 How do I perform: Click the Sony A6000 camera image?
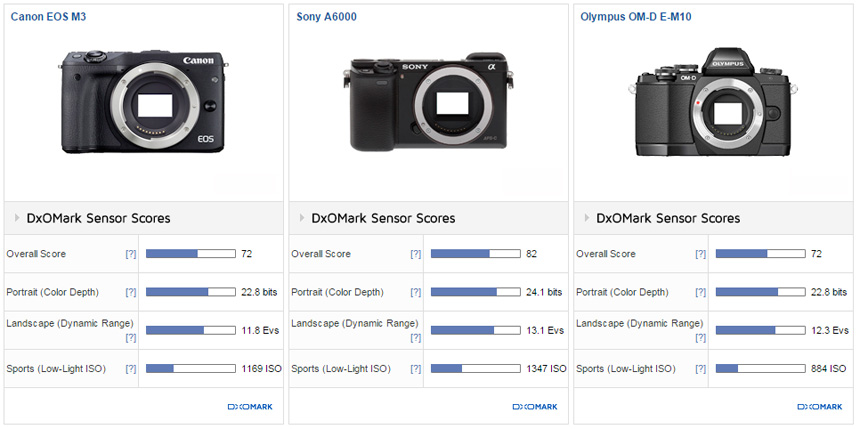click(428, 101)
